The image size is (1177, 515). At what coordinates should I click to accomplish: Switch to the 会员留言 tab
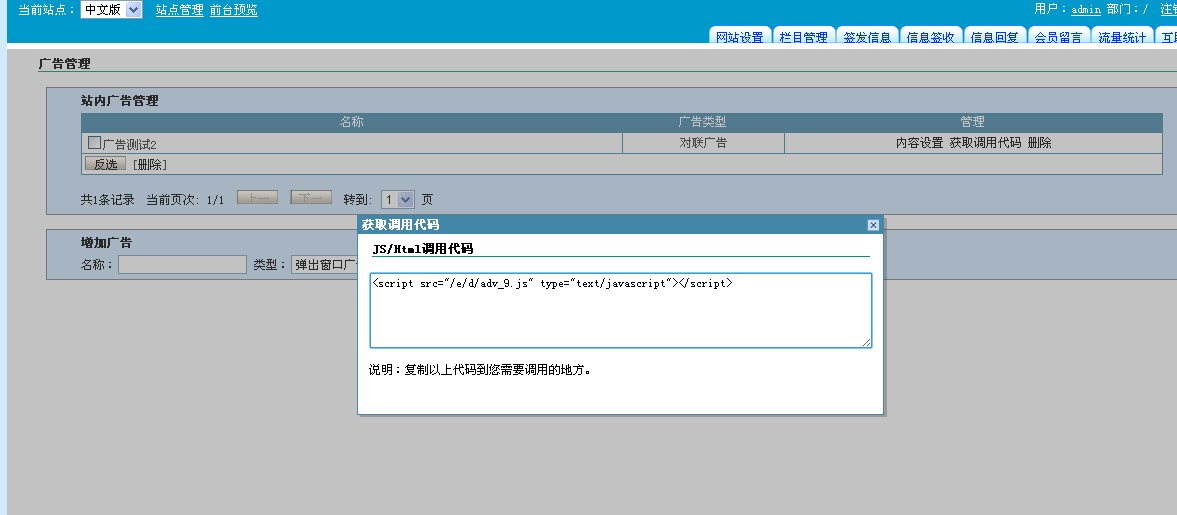coord(1058,37)
